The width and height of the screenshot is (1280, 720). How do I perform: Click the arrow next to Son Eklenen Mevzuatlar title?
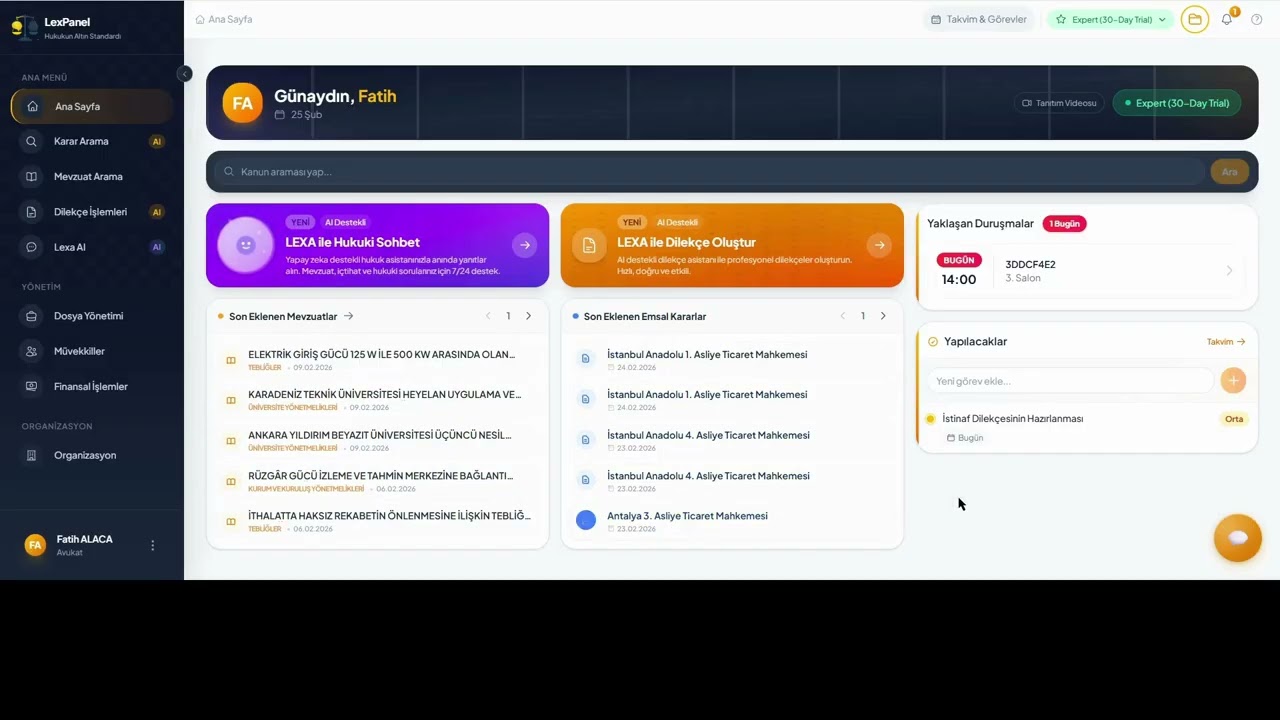[x=348, y=316]
